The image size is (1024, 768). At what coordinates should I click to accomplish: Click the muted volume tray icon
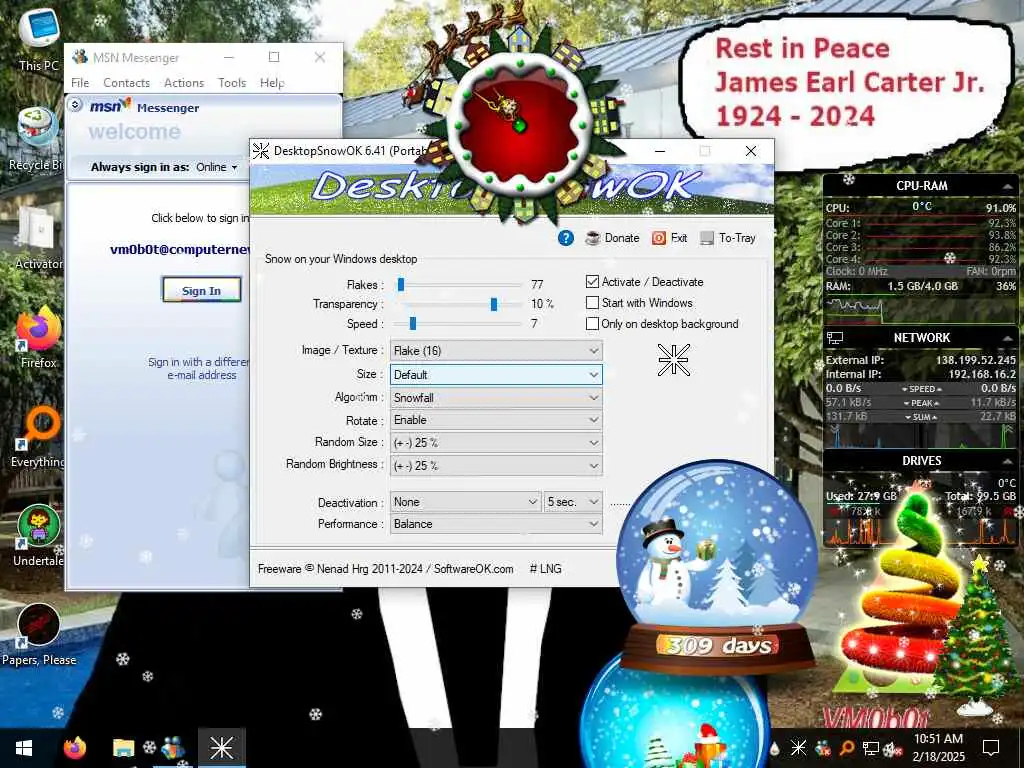891,748
